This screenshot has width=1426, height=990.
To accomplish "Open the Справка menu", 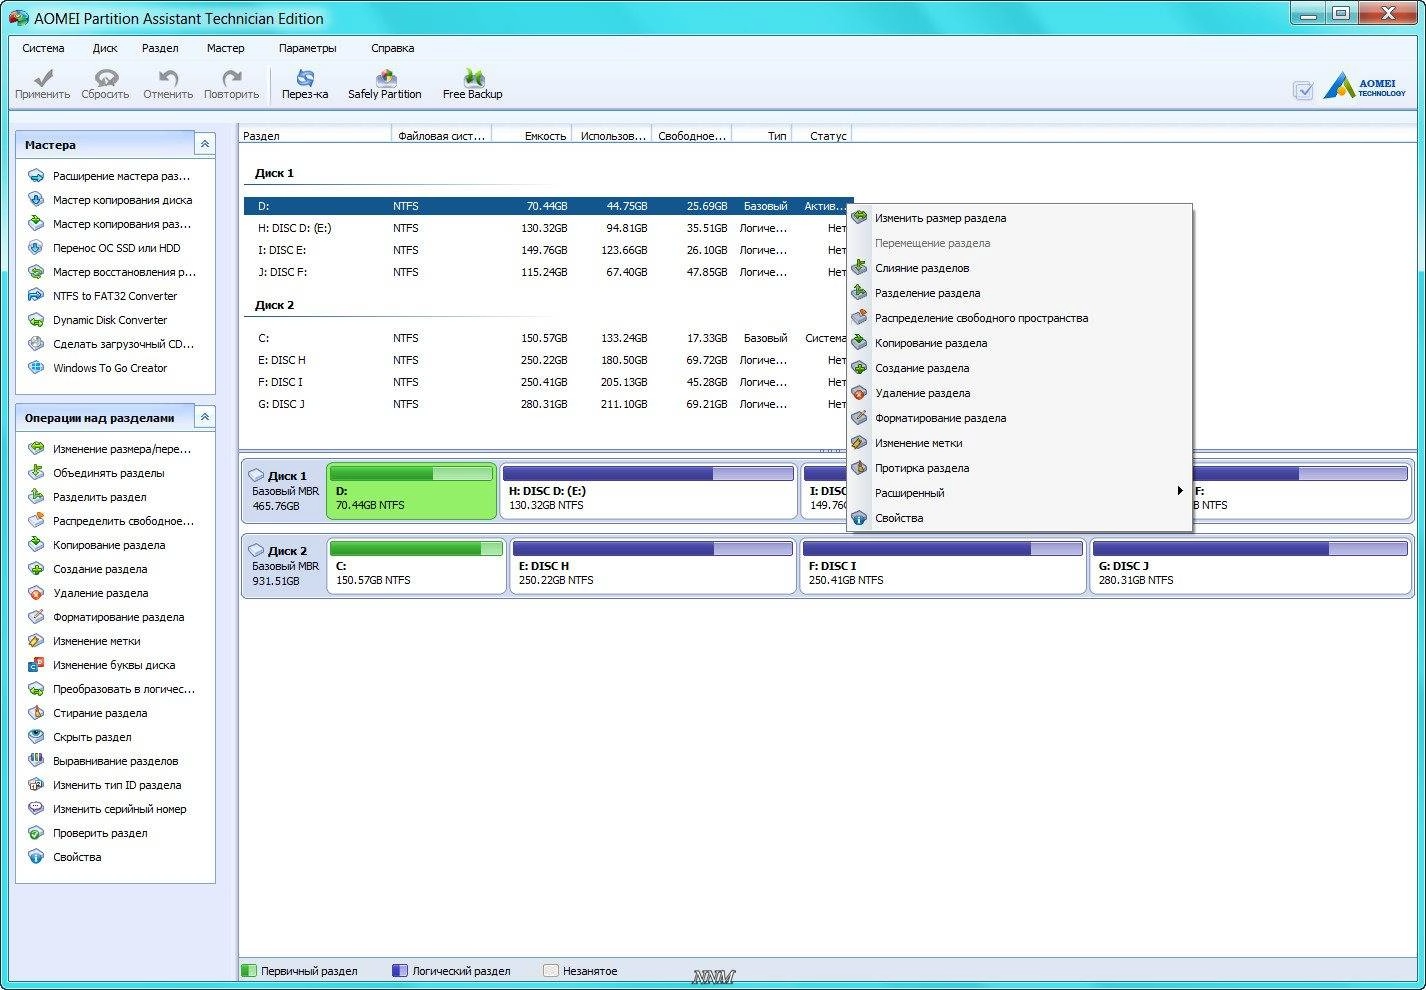I will [392, 48].
